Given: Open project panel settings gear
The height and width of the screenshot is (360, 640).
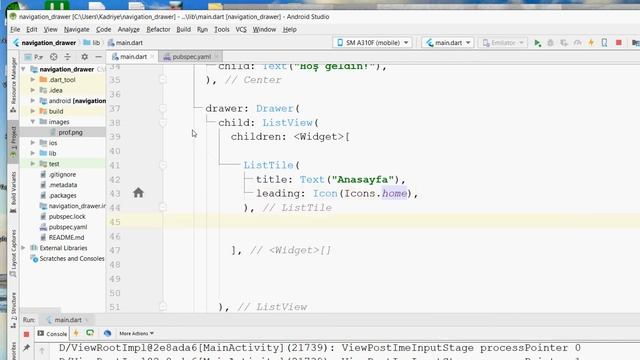Looking at the screenshot, I should pyautogui.click(x=84, y=57).
